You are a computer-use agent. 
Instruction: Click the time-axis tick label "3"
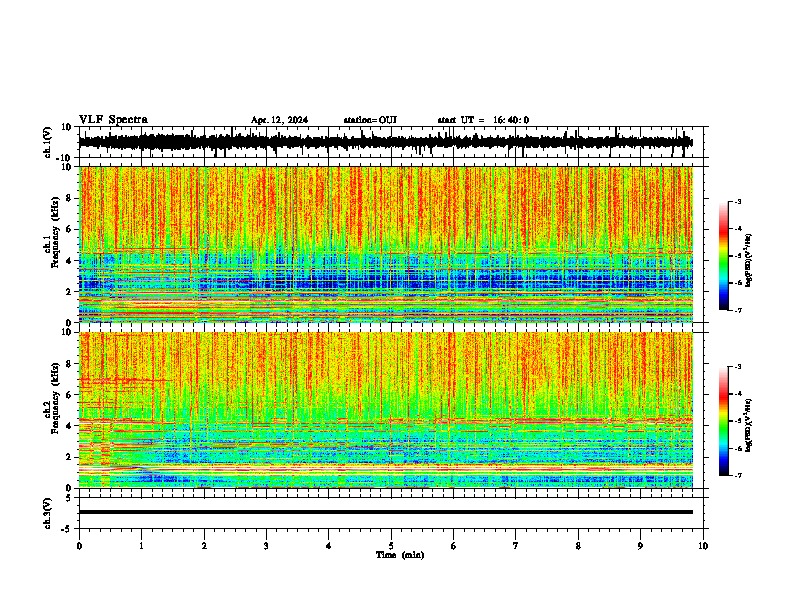tap(266, 546)
